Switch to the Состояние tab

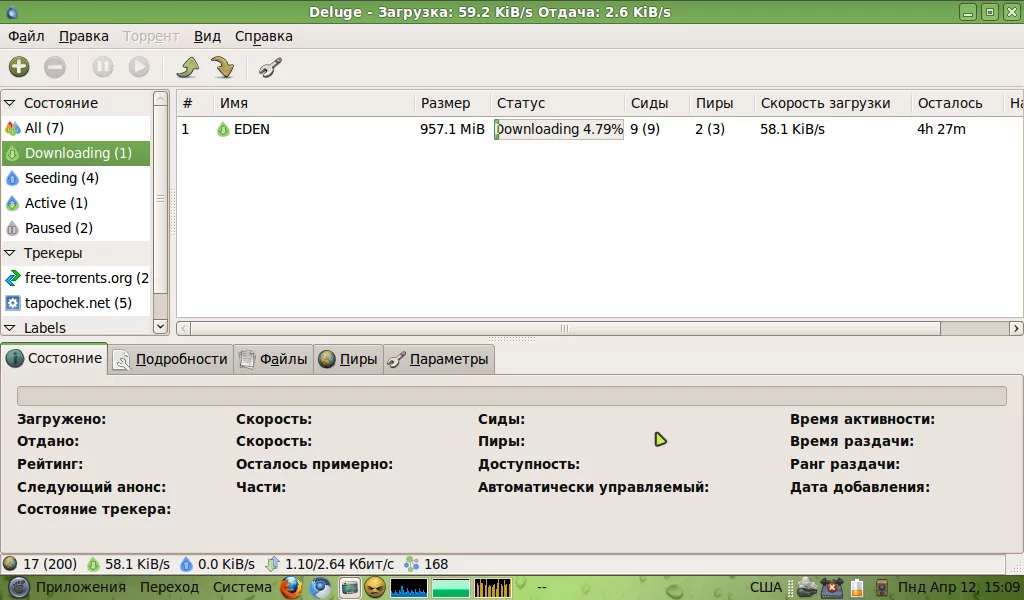coord(54,358)
